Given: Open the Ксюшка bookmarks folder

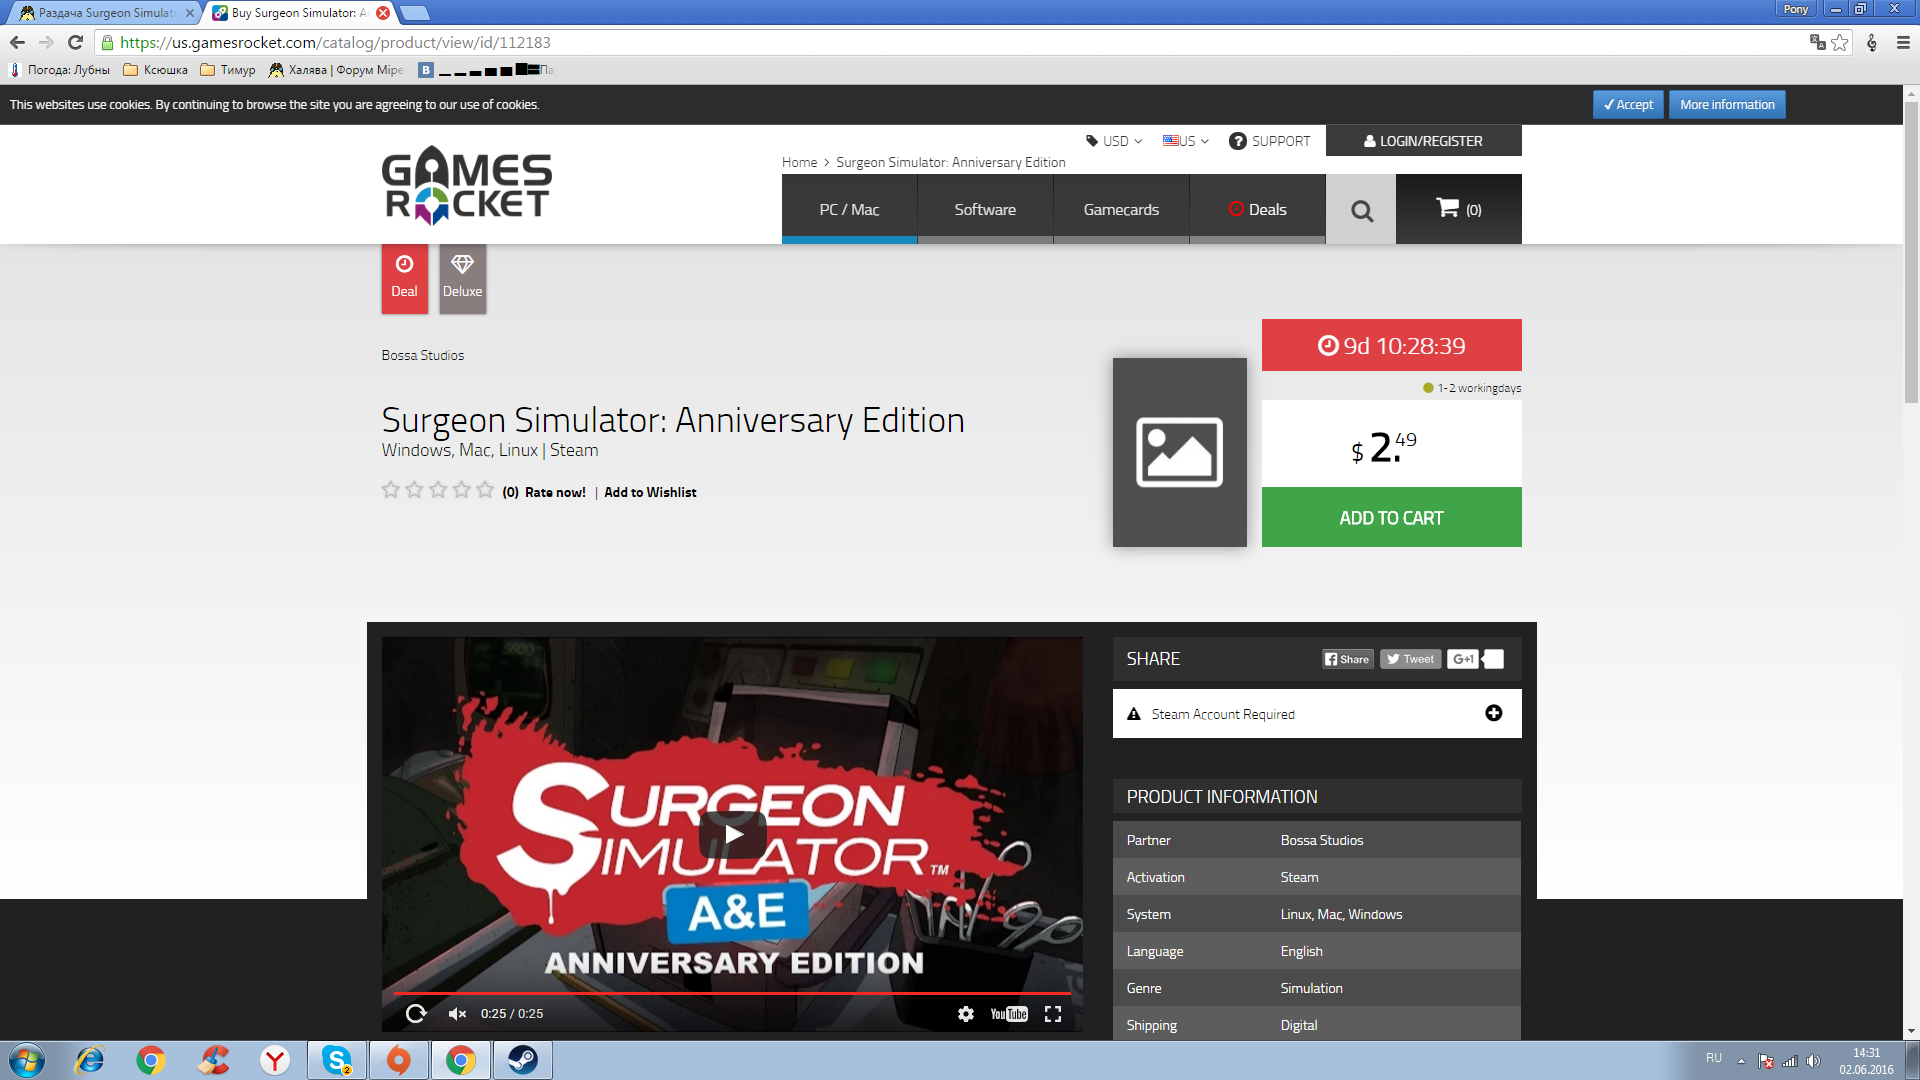Looking at the screenshot, I should point(155,70).
